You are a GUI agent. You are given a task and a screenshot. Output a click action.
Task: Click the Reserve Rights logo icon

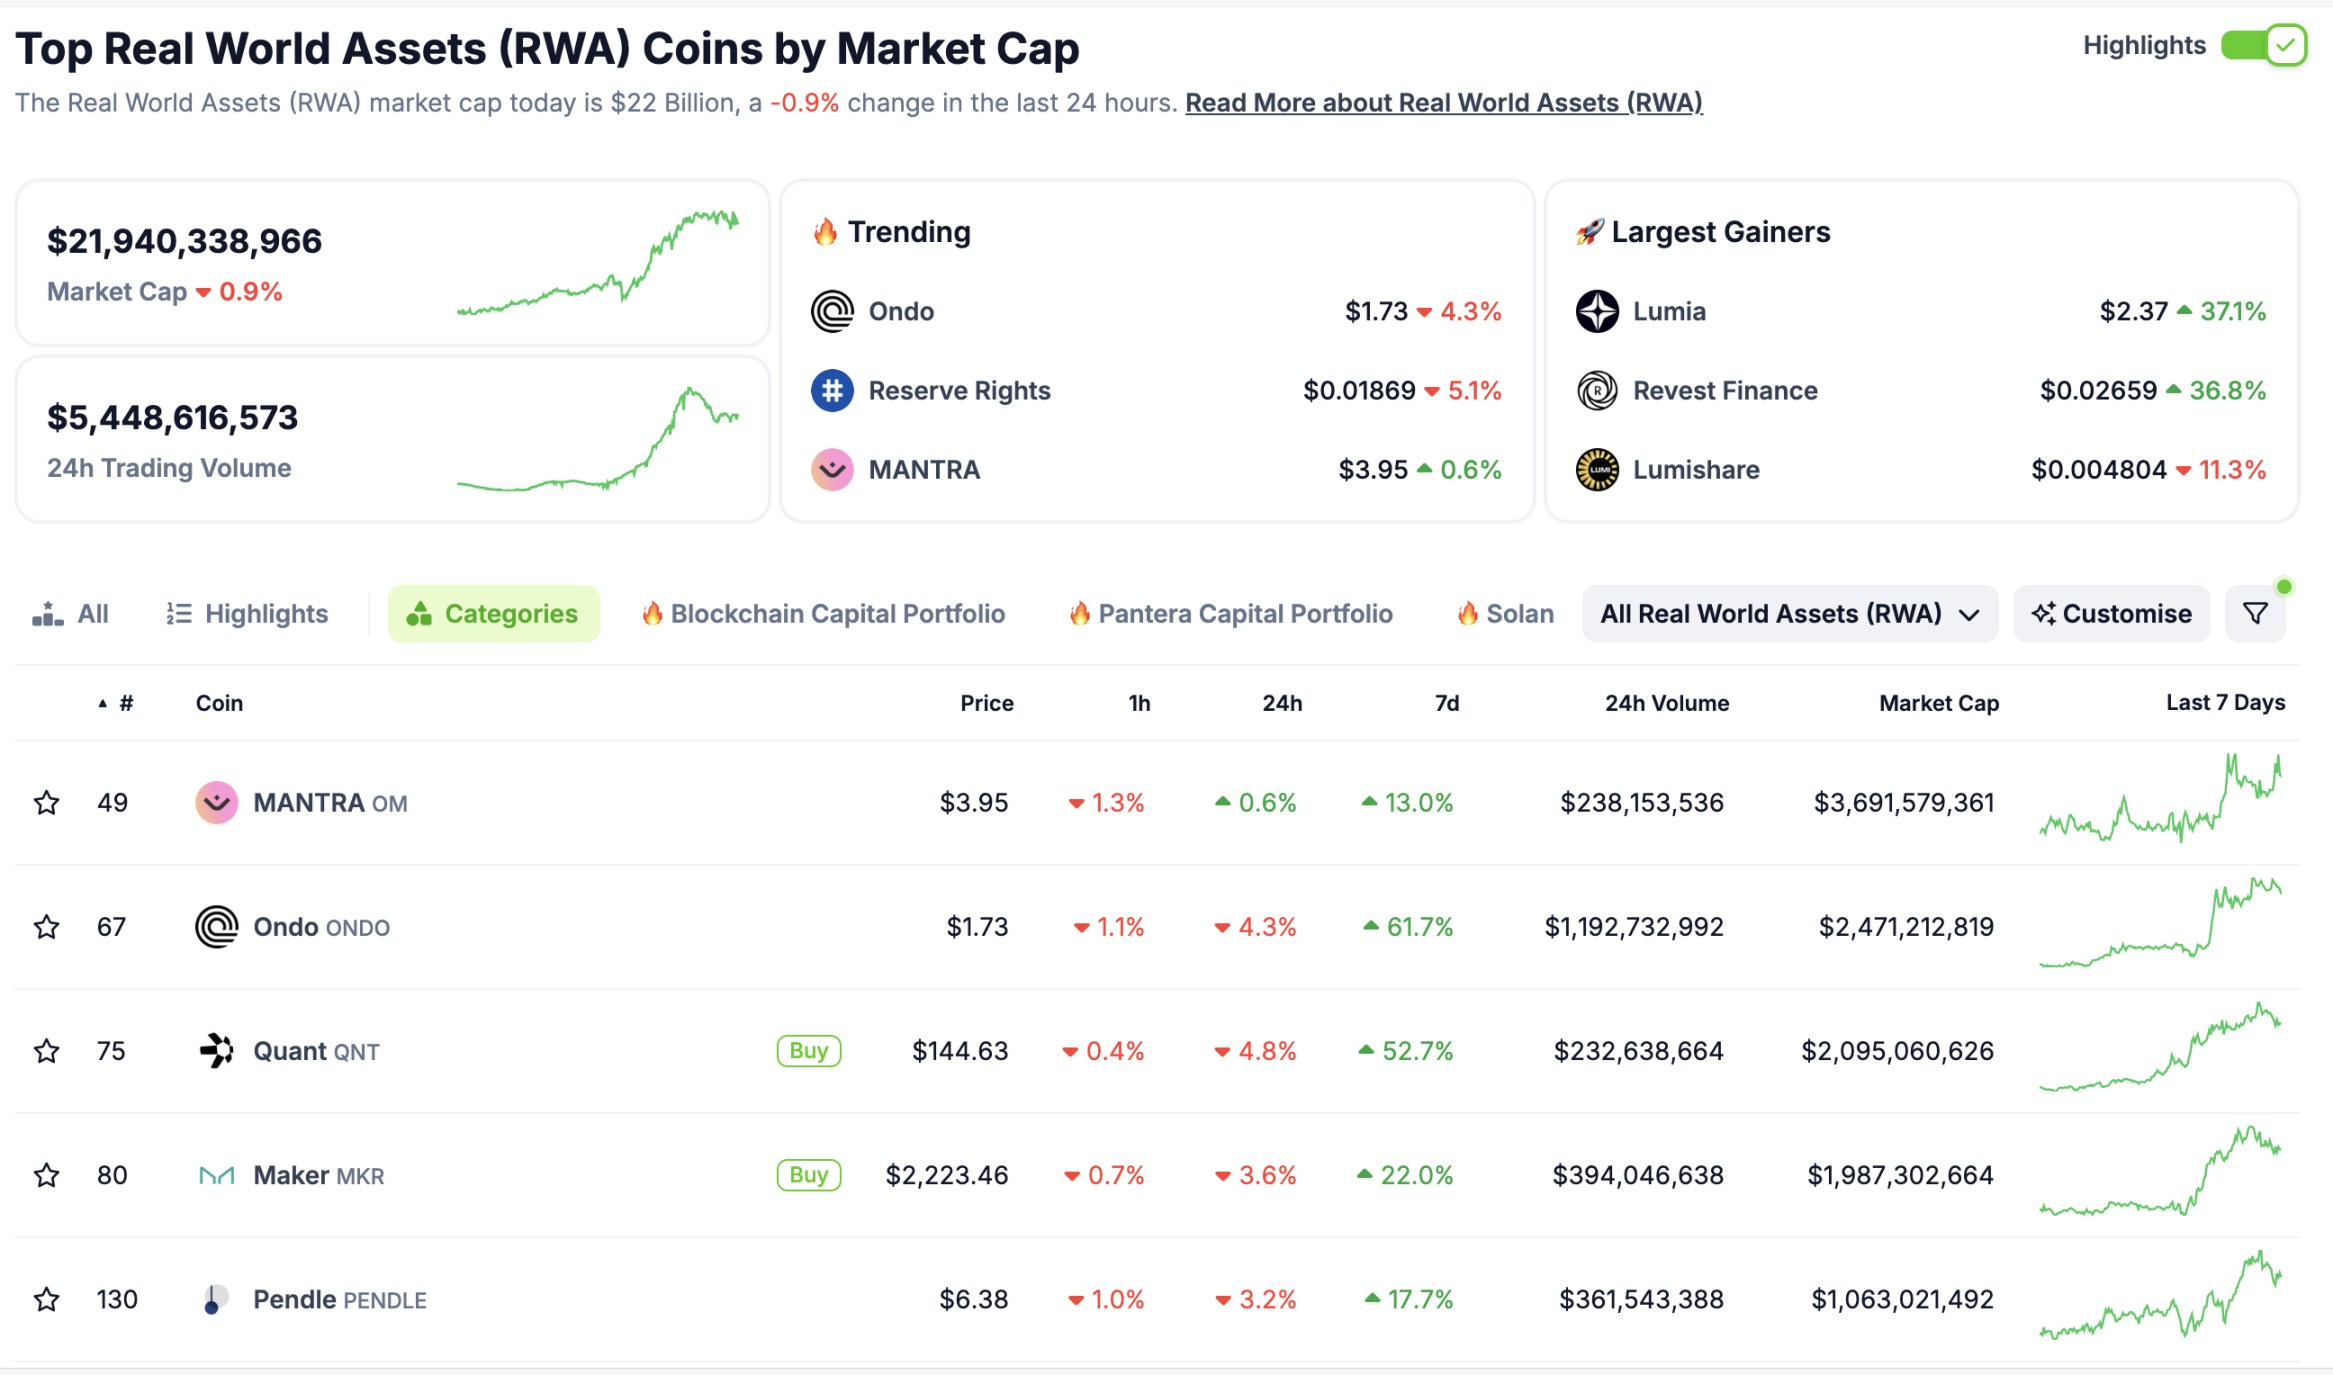tap(832, 391)
